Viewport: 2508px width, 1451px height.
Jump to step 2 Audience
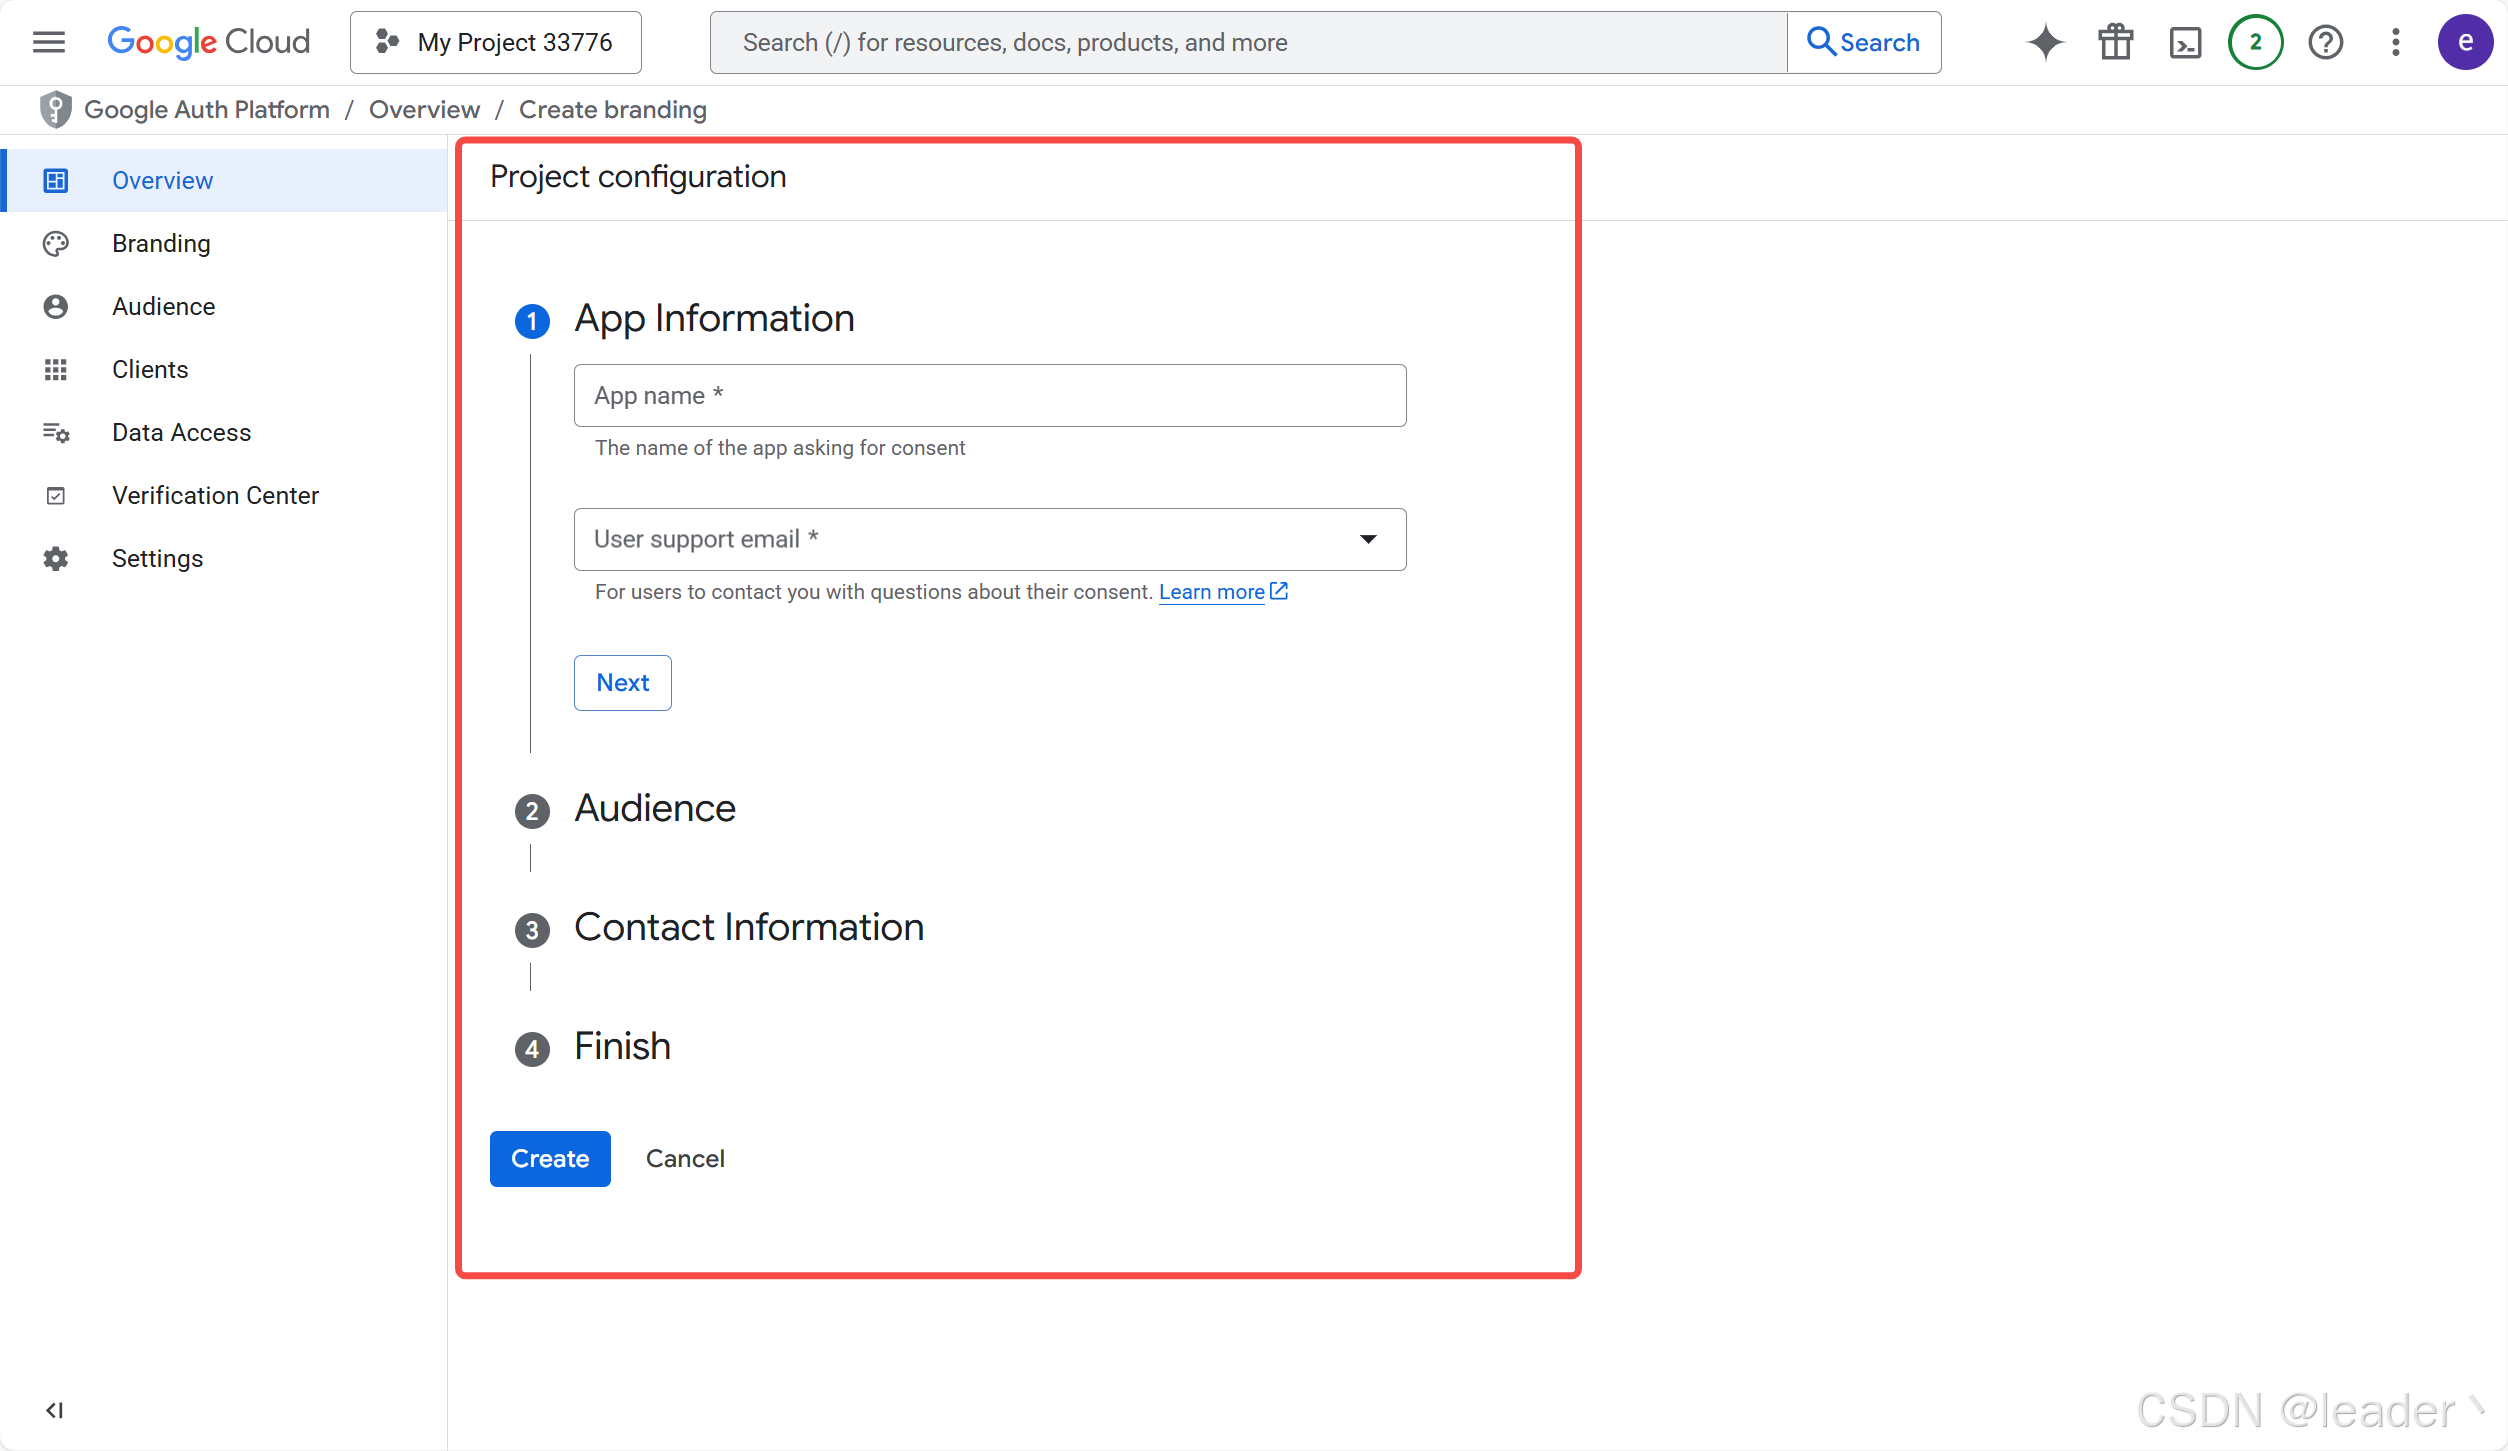click(654, 808)
